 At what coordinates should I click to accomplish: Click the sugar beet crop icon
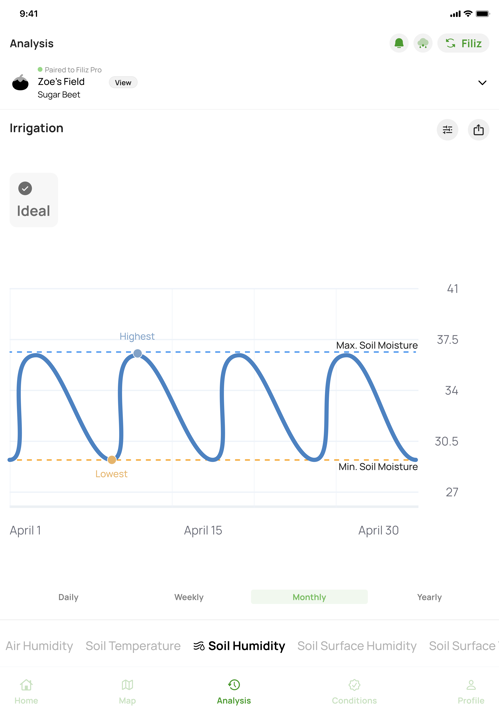tap(20, 82)
